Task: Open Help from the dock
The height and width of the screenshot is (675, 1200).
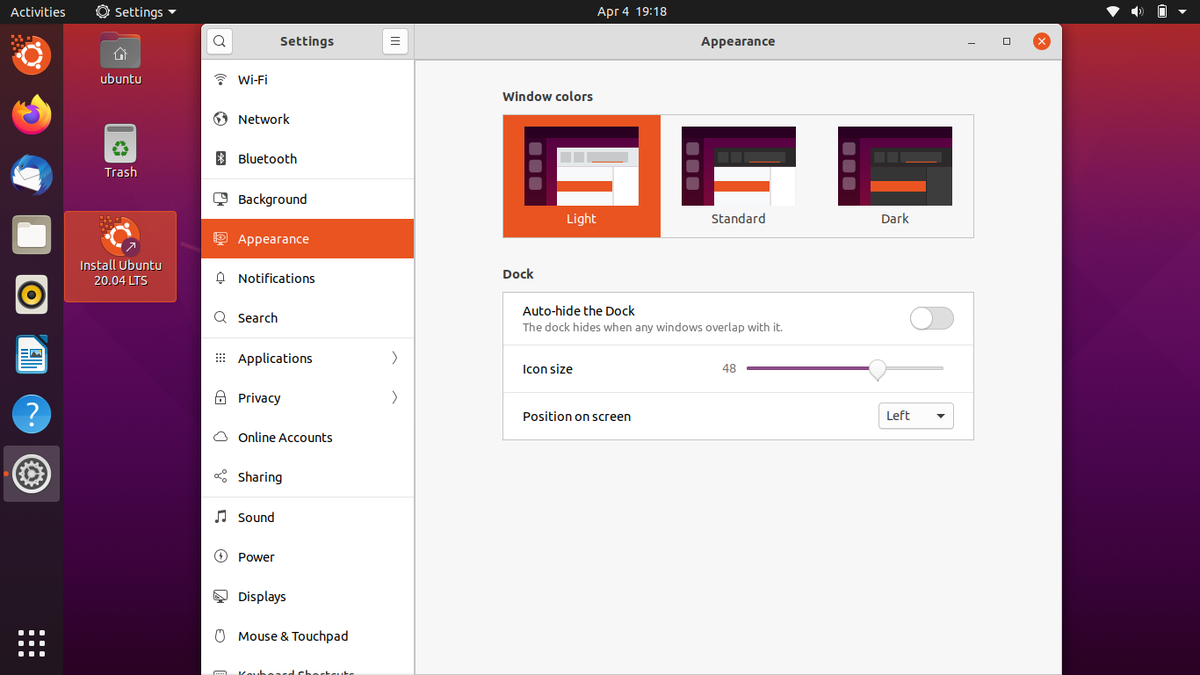Action: tap(31, 414)
